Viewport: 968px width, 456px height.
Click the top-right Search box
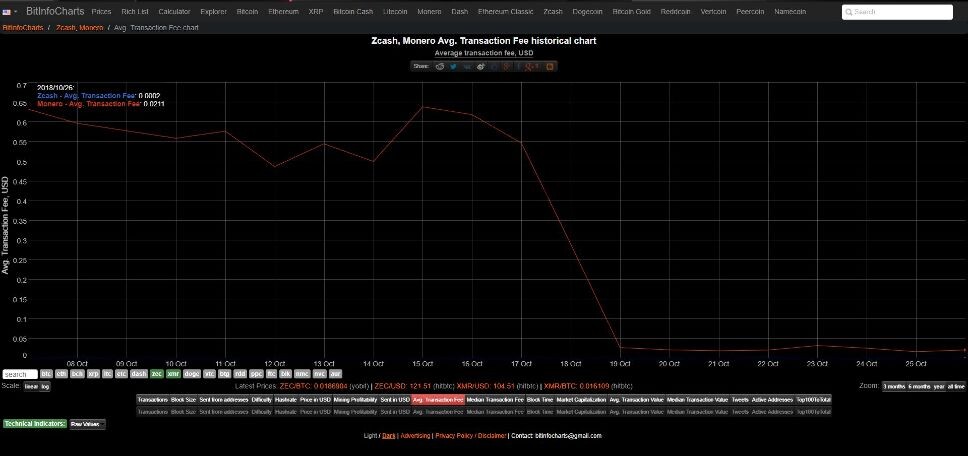[897, 12]
